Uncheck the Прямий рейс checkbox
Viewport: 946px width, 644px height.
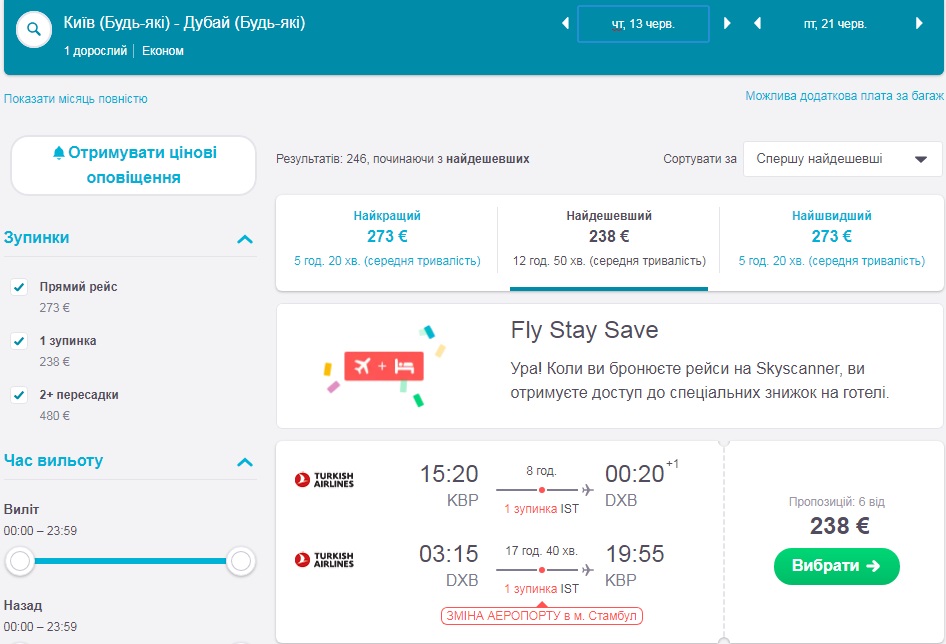point(19,287)
